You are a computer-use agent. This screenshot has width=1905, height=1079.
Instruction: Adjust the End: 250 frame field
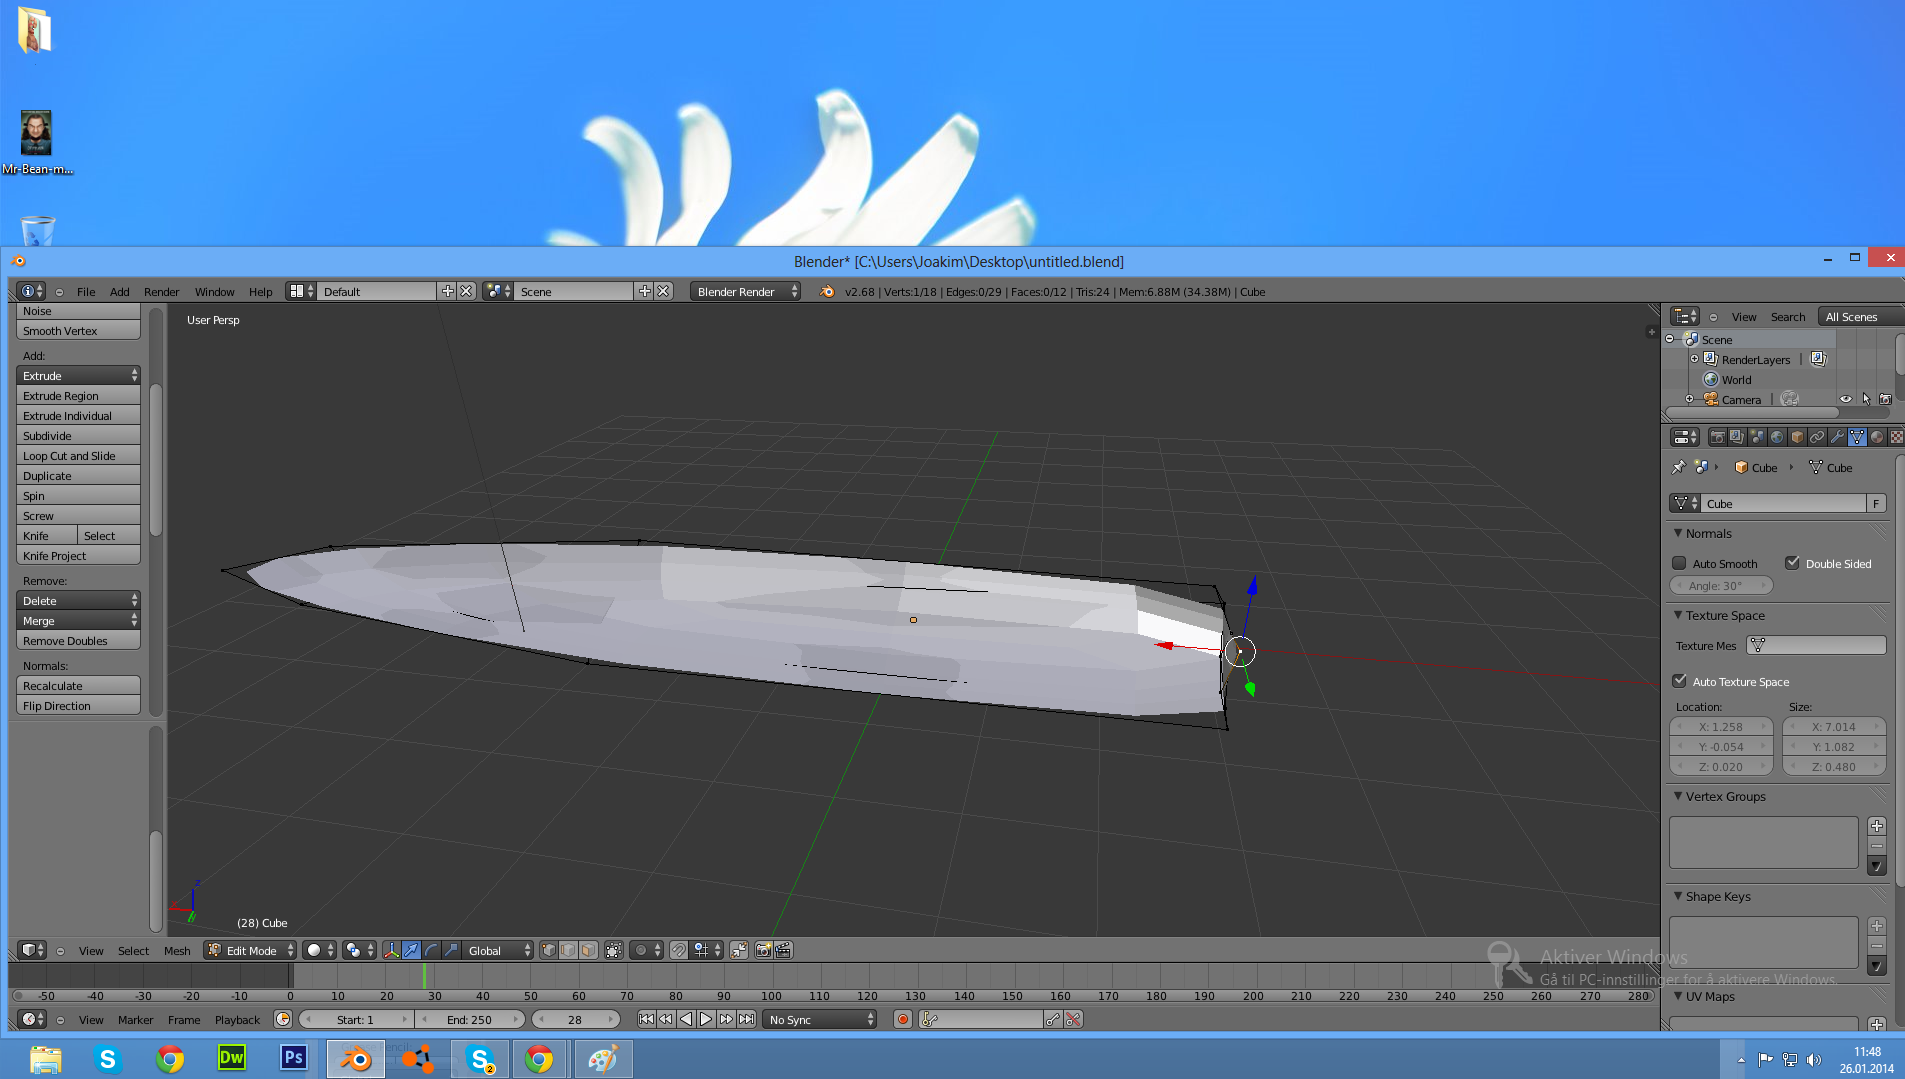point(469,1019)
